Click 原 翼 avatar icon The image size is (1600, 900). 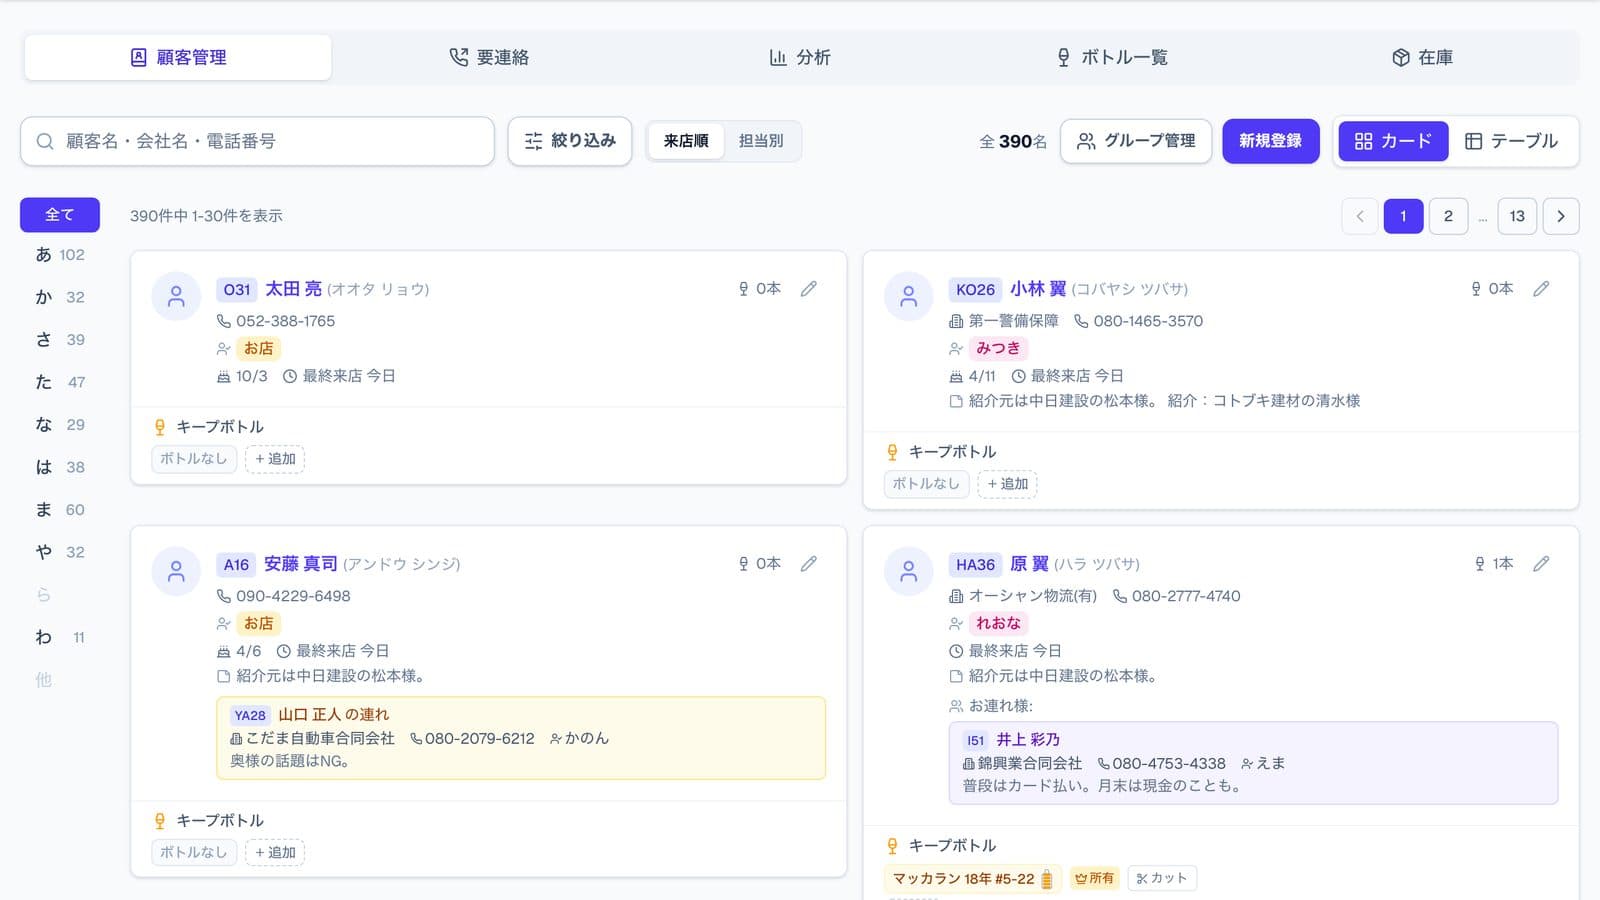pyautogui.click(x=909, y=571)
